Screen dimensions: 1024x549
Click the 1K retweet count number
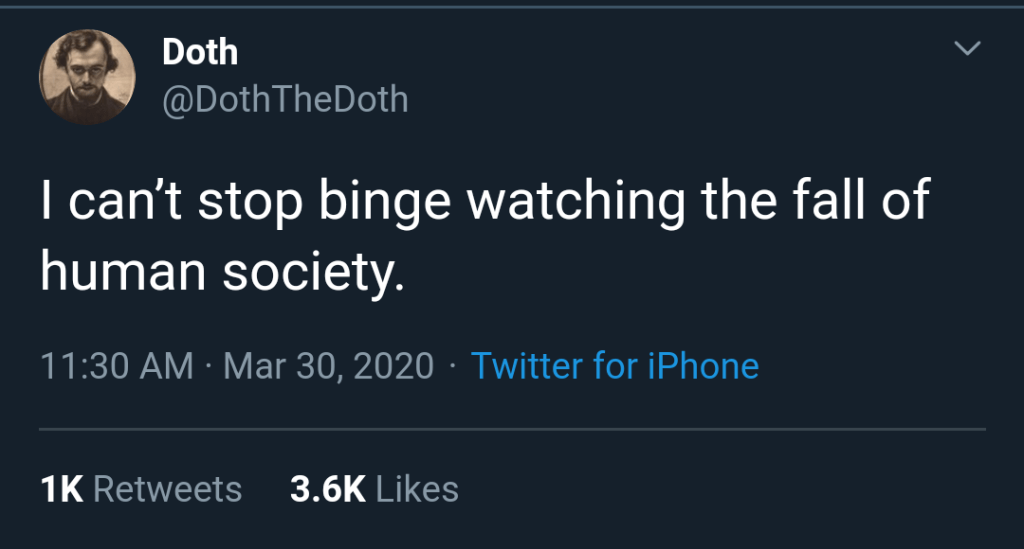(61, 489)
